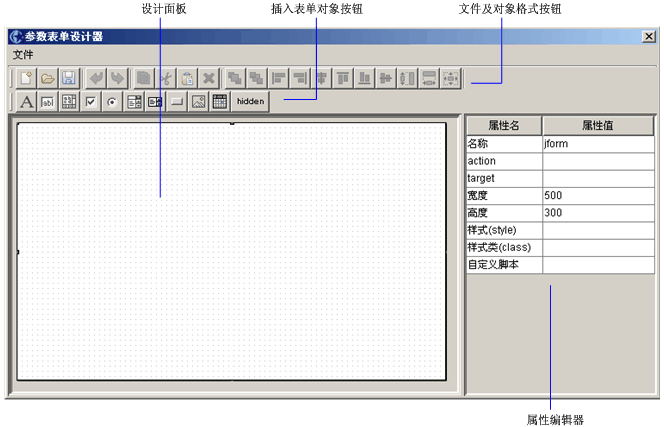Select the target property value field
Screen dimensions: 664x427
(x=598, y=179)
